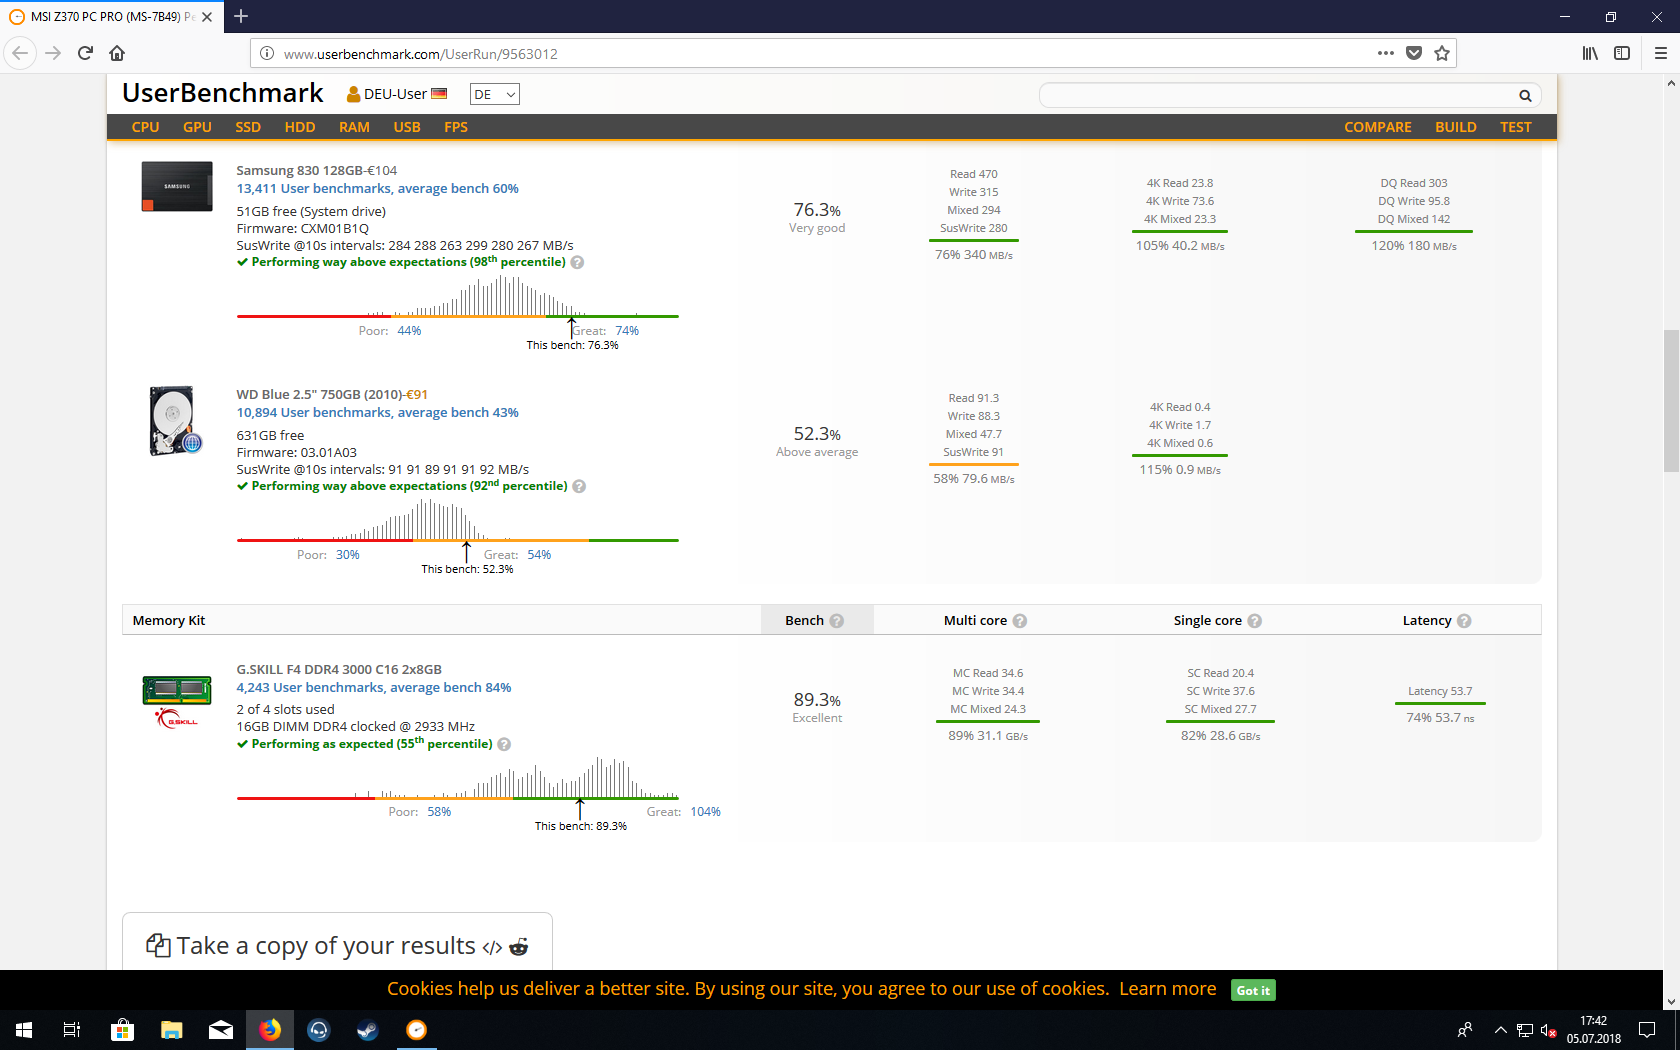Open 4,243 User benchmarks link
This screenshot has width=1680, height=1050.
373,687
